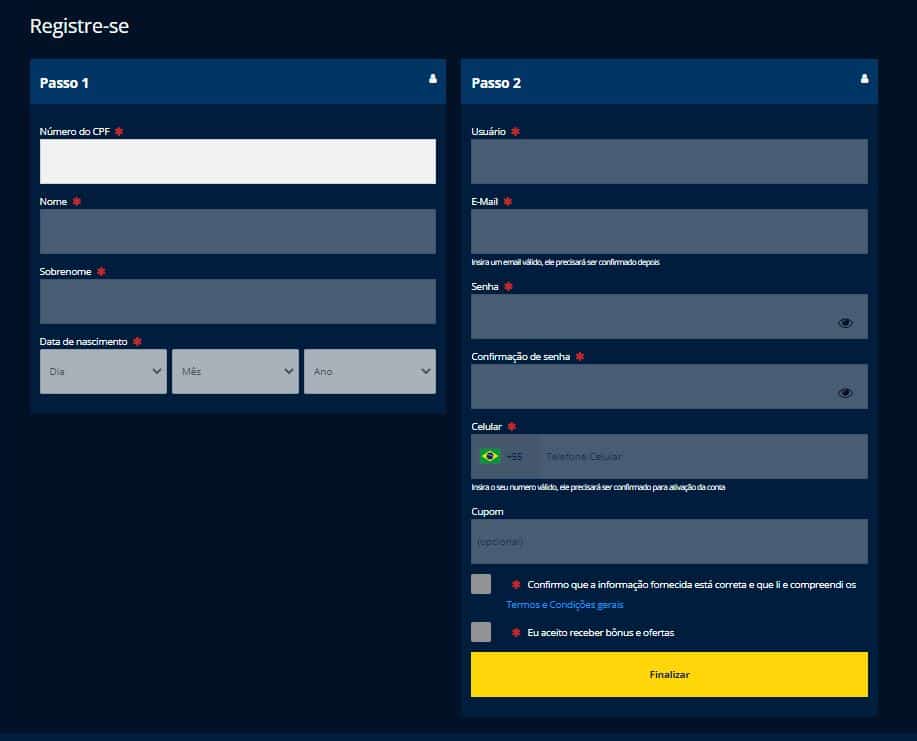
Task: Click the user icon in Passo 2 header
Action: [865, 79]
